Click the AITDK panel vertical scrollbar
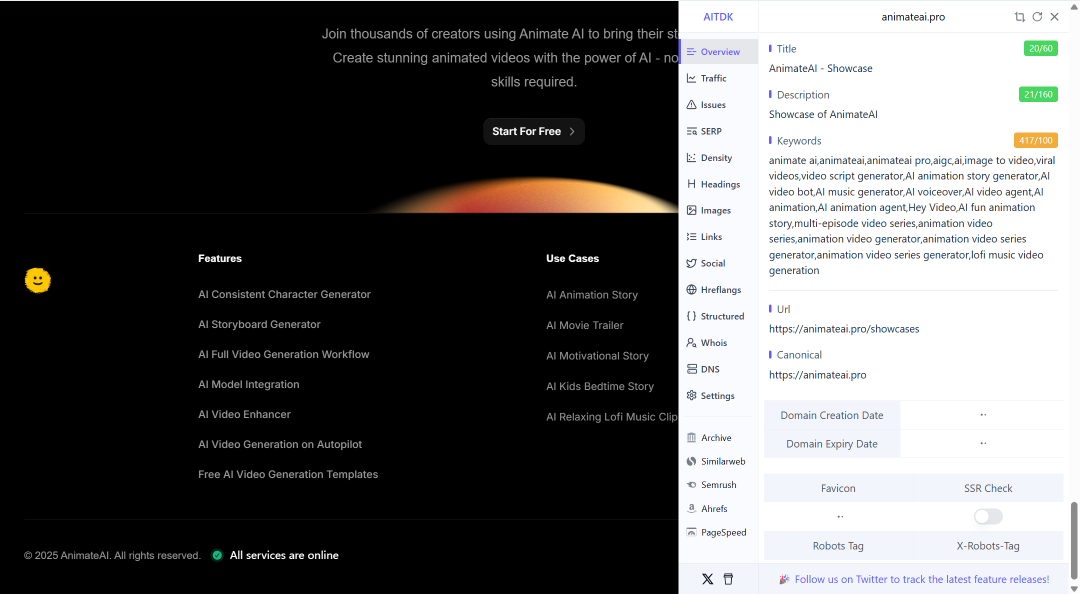The width and height of the screenshot is (1080, 594). coord(1073,539)
